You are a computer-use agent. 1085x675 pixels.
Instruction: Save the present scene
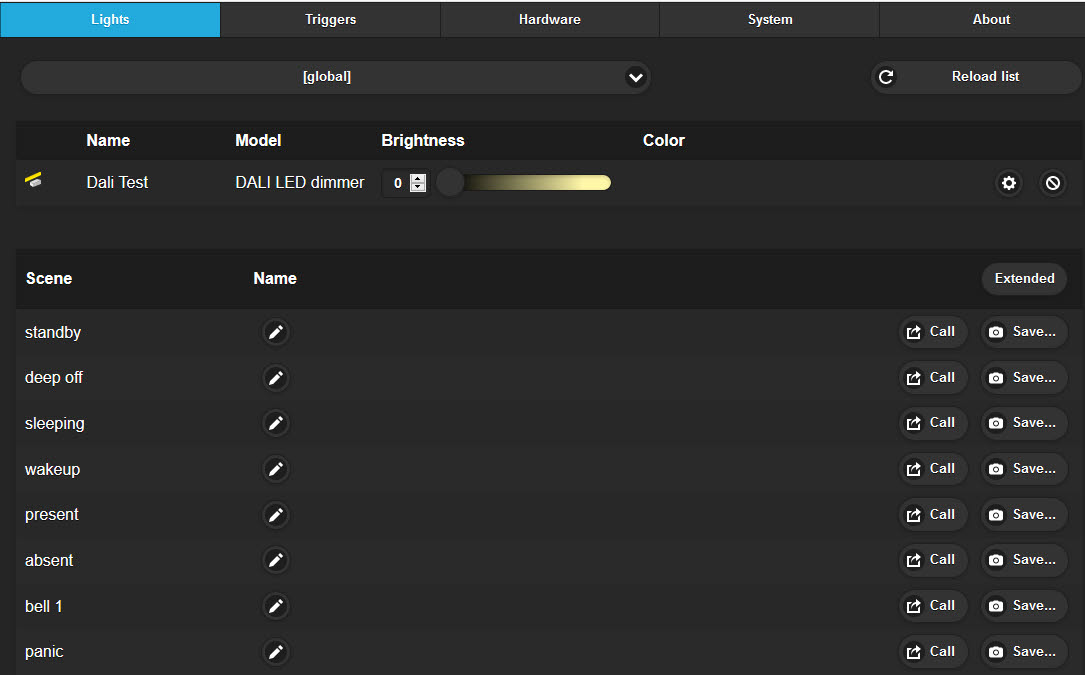[x=1023, y=514]
